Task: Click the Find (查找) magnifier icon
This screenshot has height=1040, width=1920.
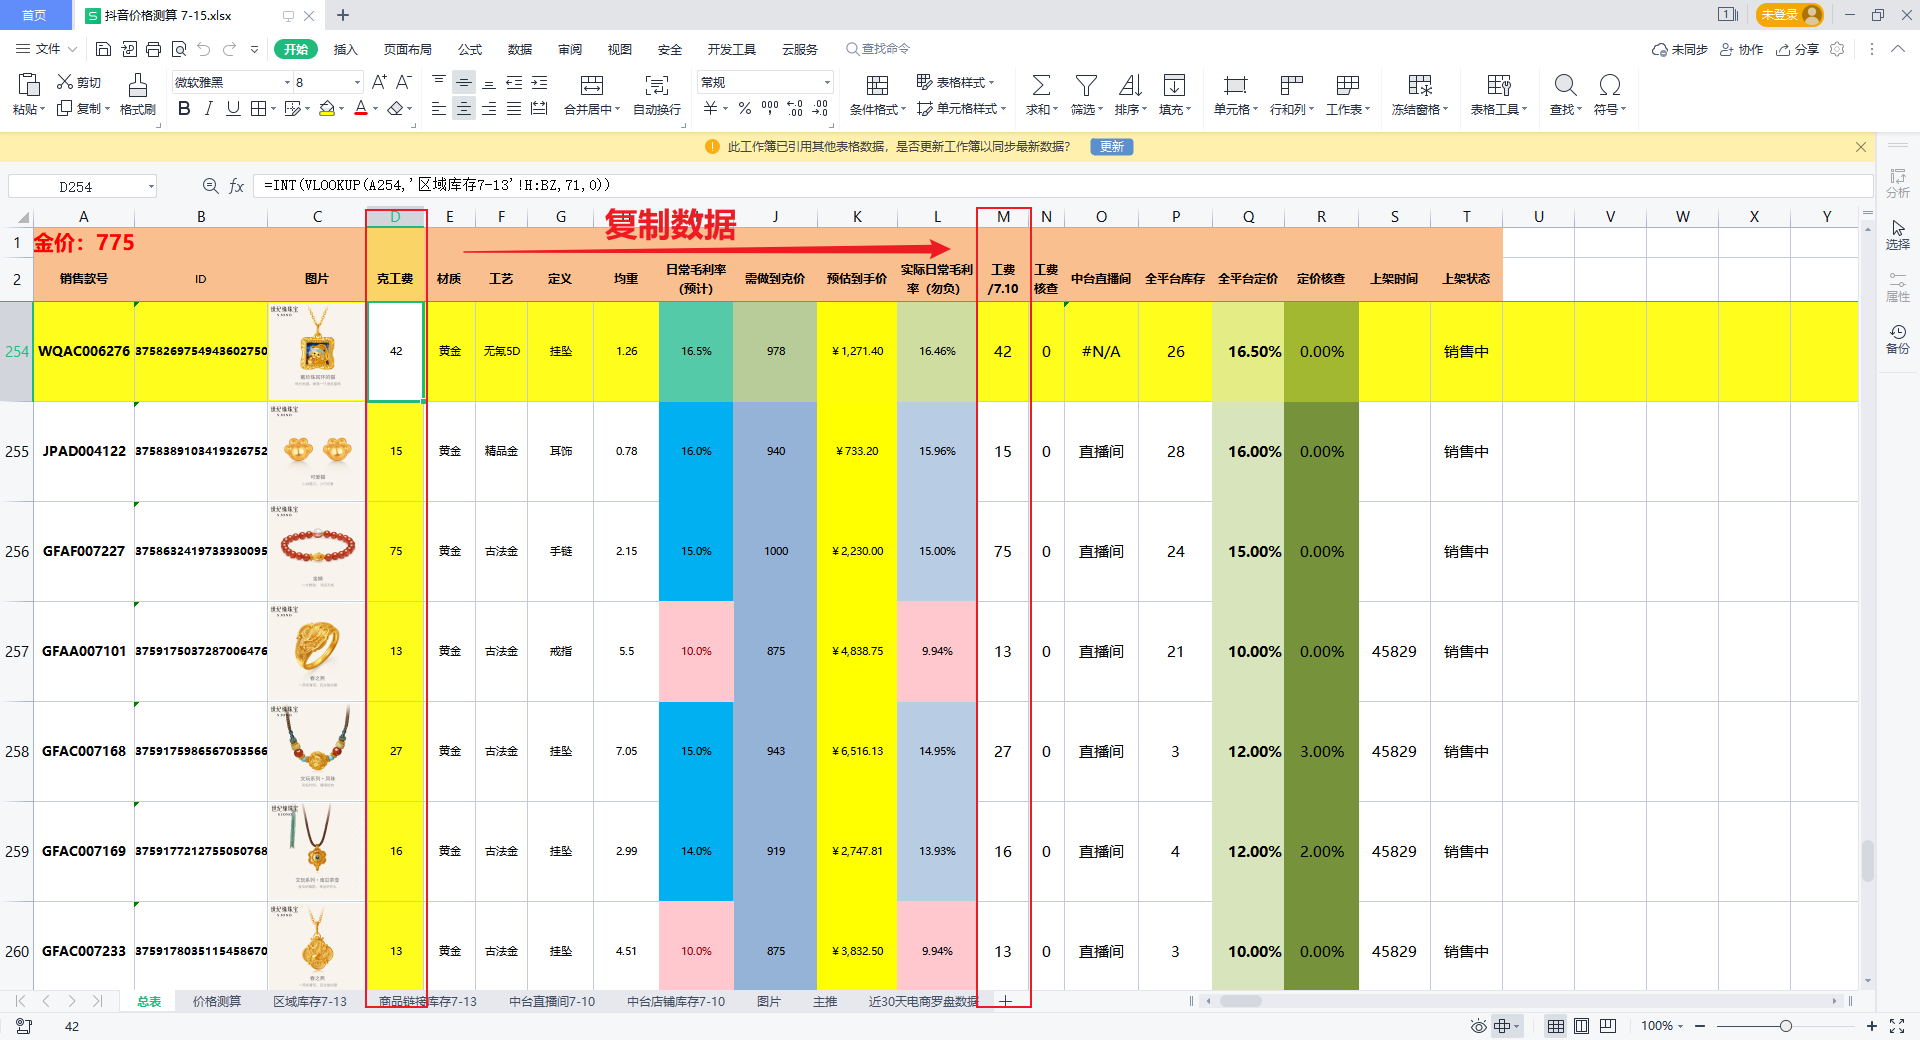Action: point(1565,86)
